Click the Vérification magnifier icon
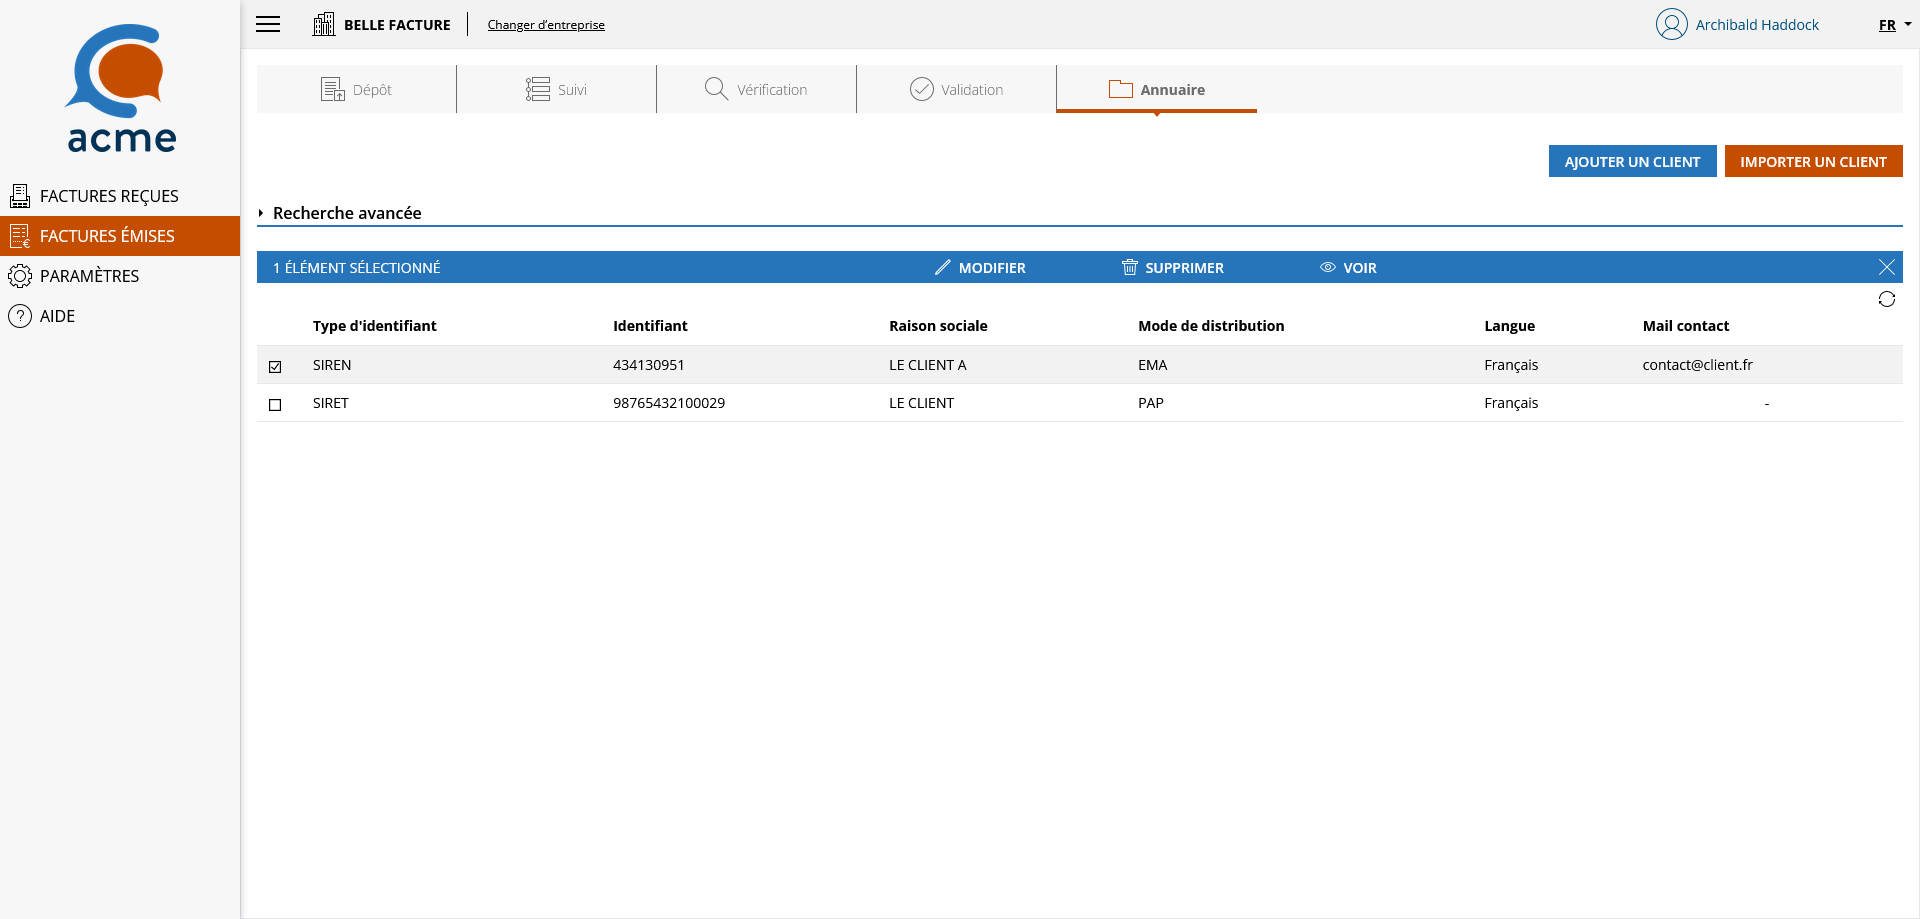This screenshot has width=1920, height=919. 716,89
